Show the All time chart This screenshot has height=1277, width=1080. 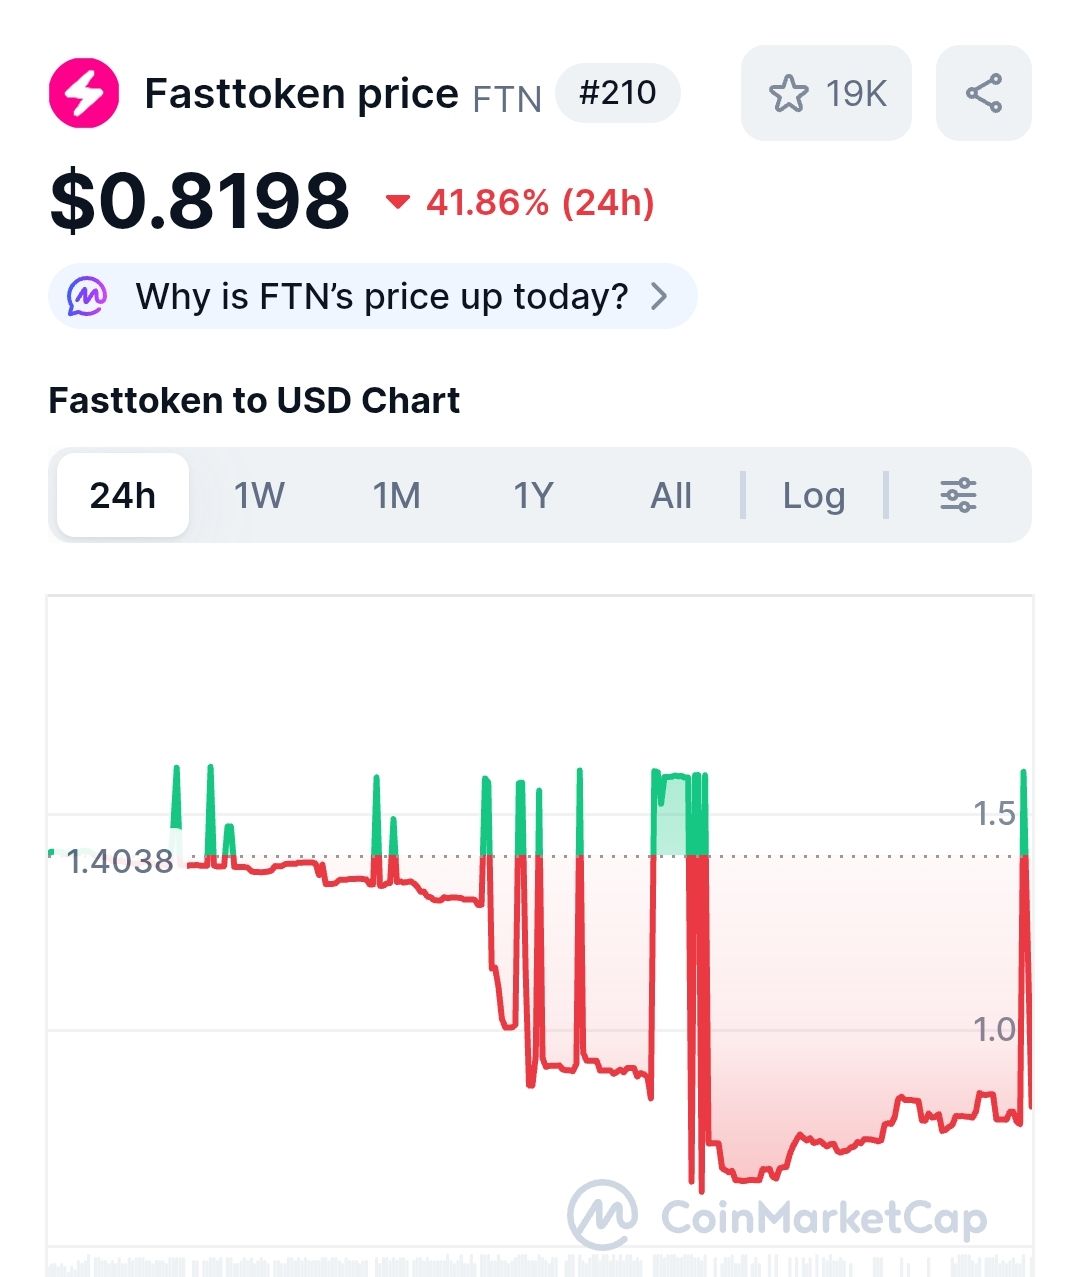click(x=671, y=495)
